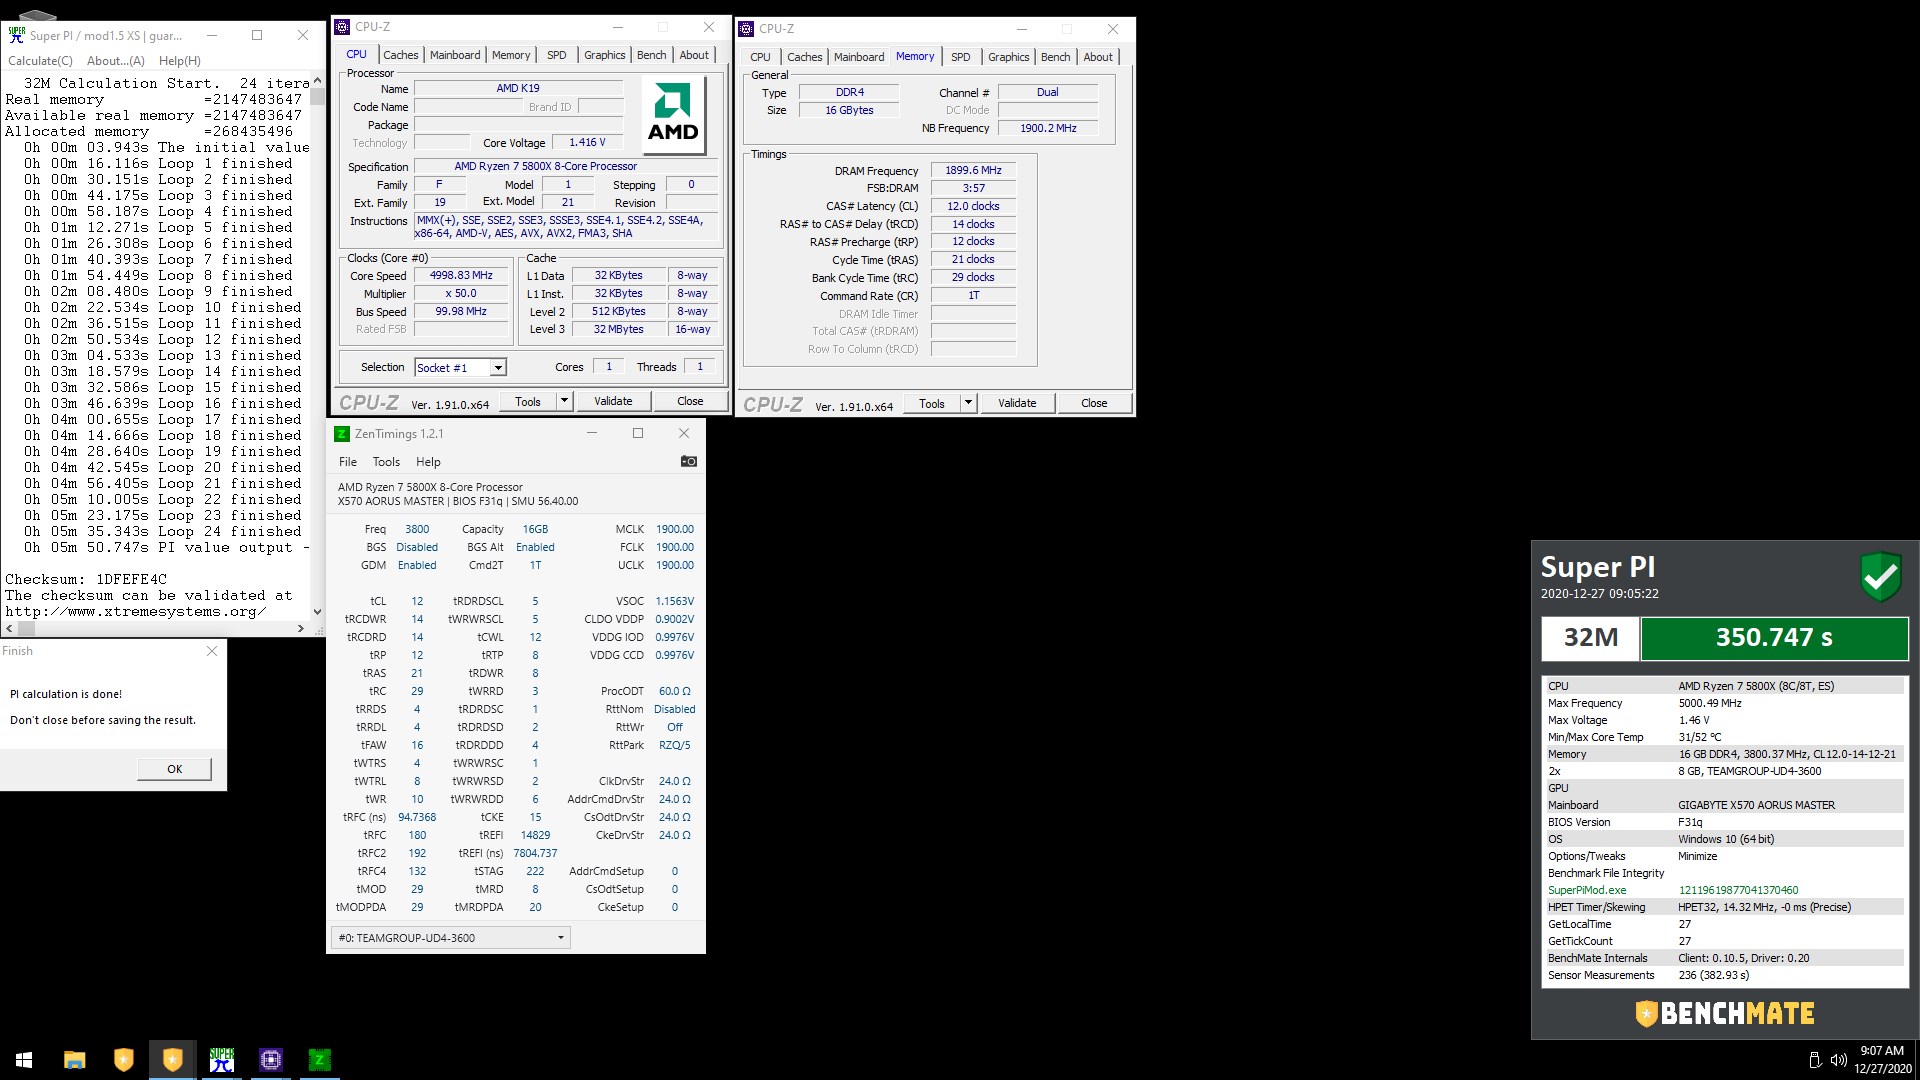The width and height of the screenshot is (1920, 1080).
Task: Click the Core Speed 4998.83 MHz field
Action: (461, 275)
